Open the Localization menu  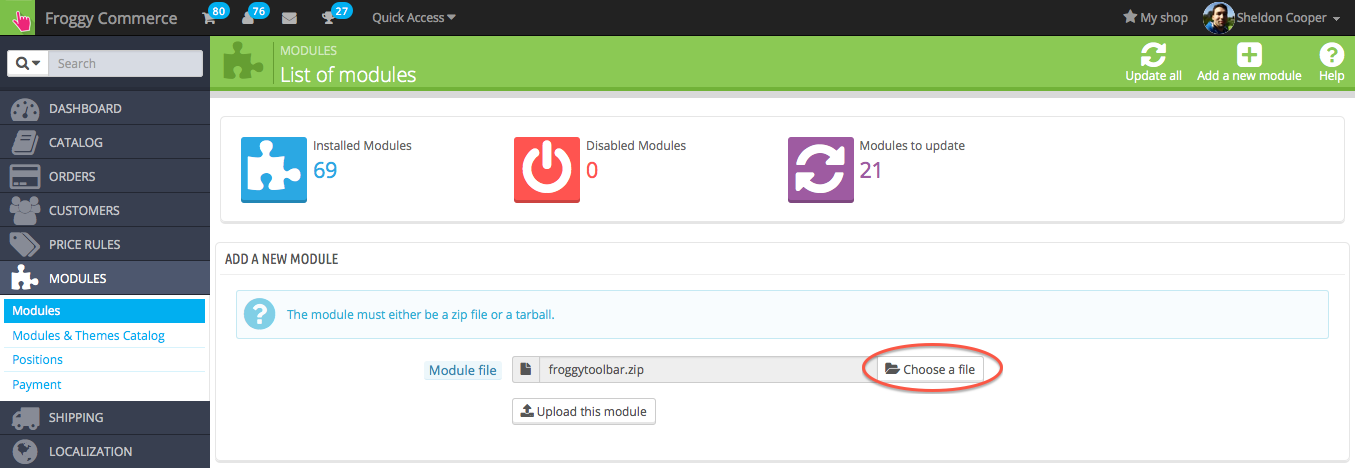point(105,451)
